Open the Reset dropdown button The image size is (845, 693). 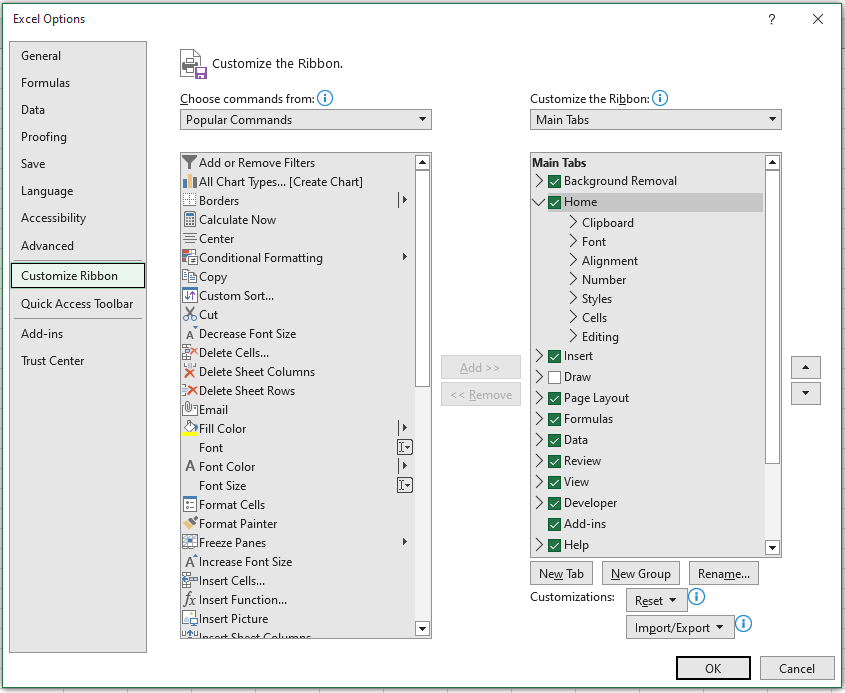656,600
